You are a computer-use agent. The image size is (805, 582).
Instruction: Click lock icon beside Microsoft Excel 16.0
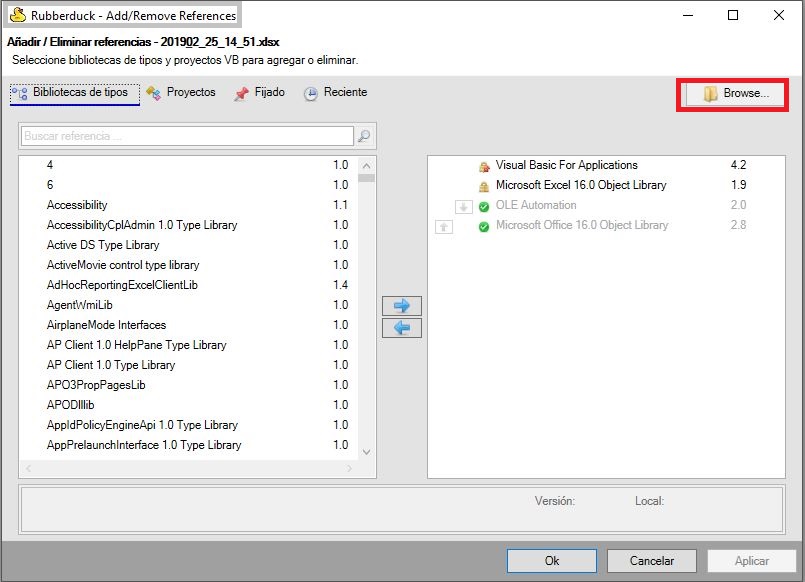[484, 186]
